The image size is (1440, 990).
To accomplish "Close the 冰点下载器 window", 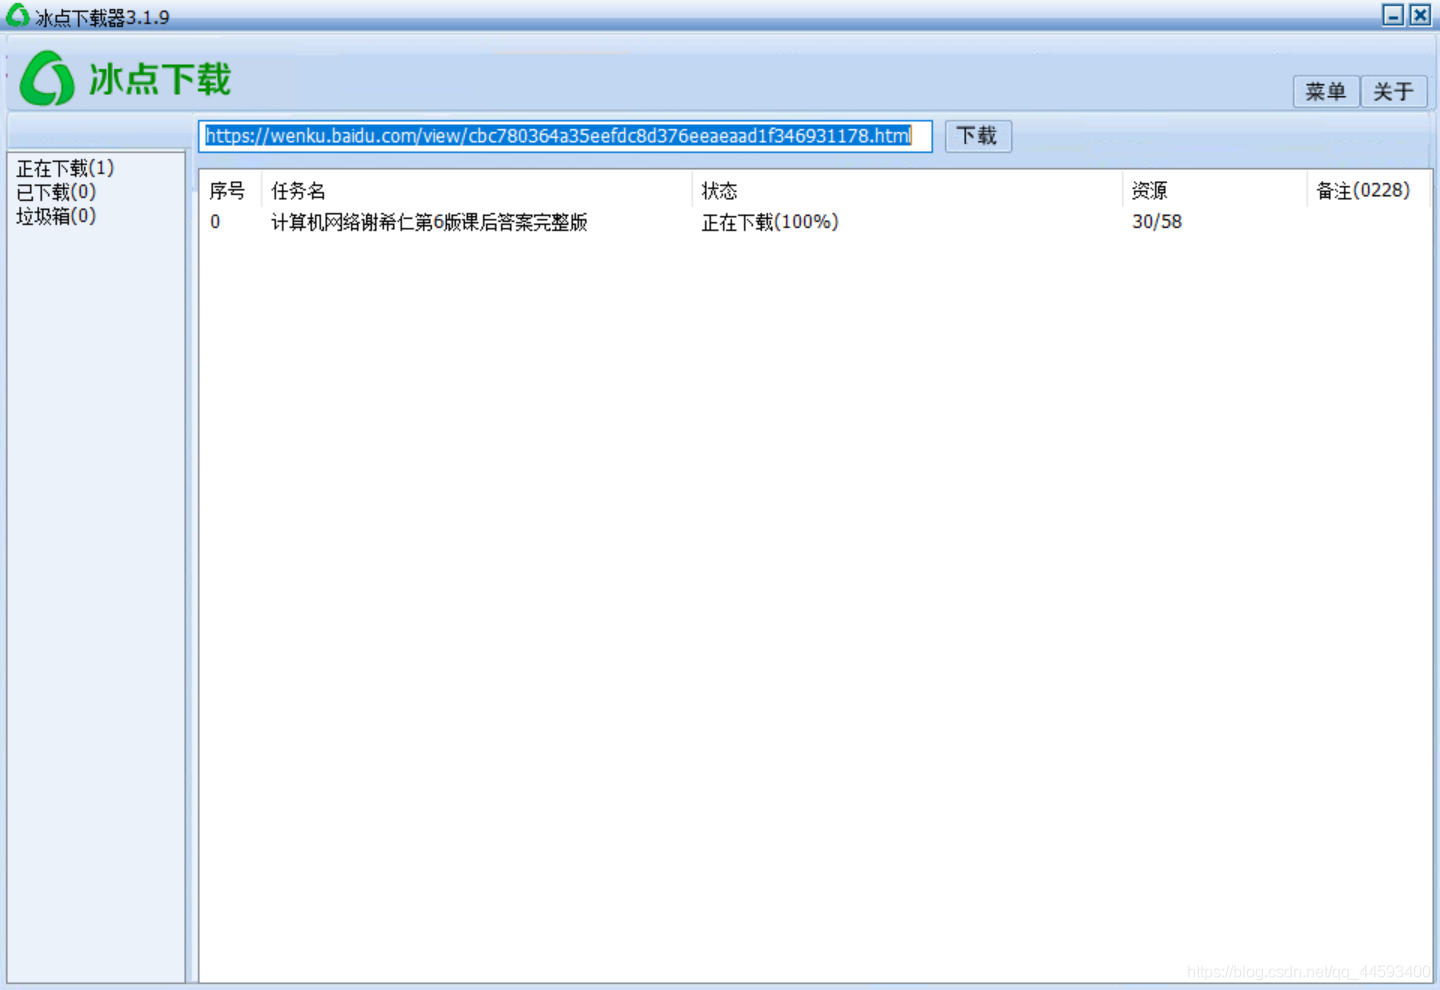I will [1420, 15].
